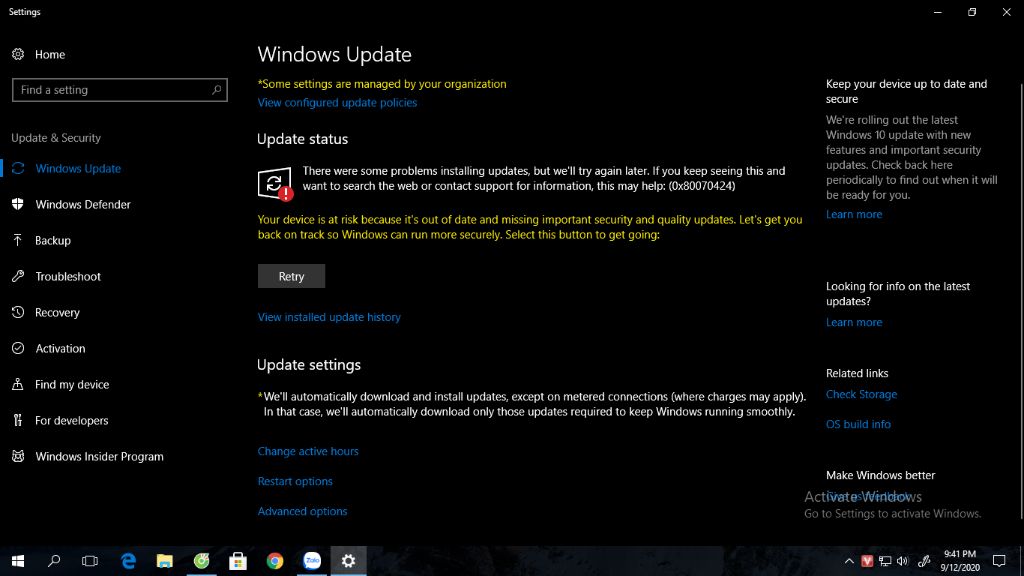1024x576 pixels.
Task: Click the Windows Defender shield icon
Action: (18, 204)
